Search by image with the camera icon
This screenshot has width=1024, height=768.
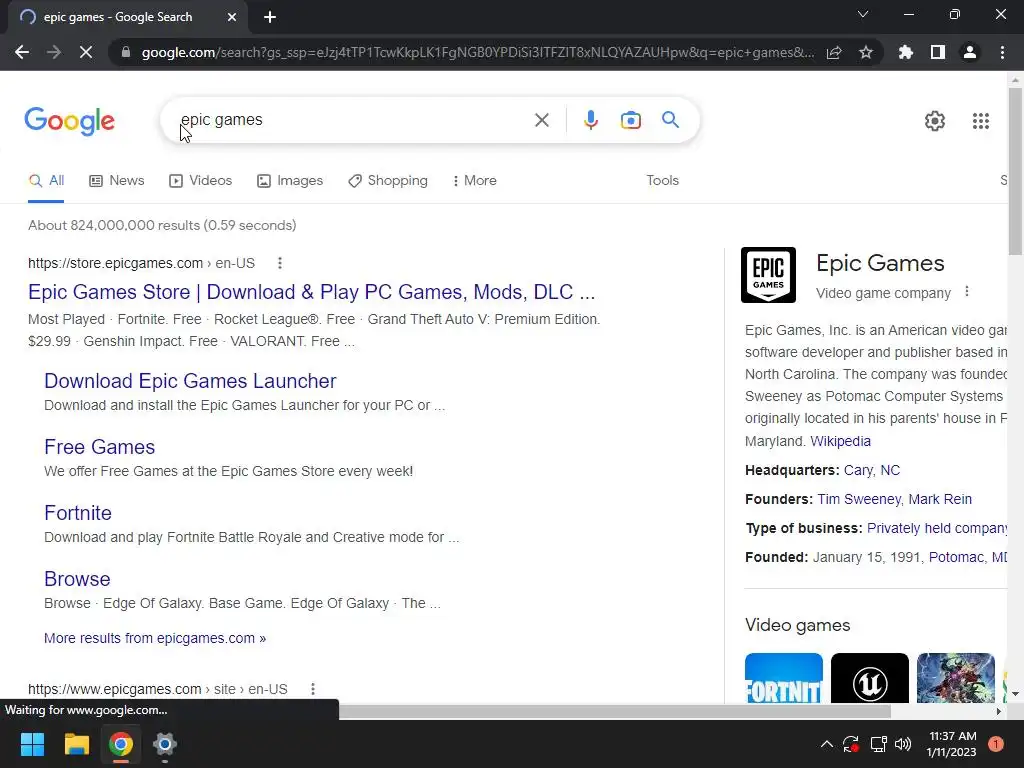coord(631,120)
